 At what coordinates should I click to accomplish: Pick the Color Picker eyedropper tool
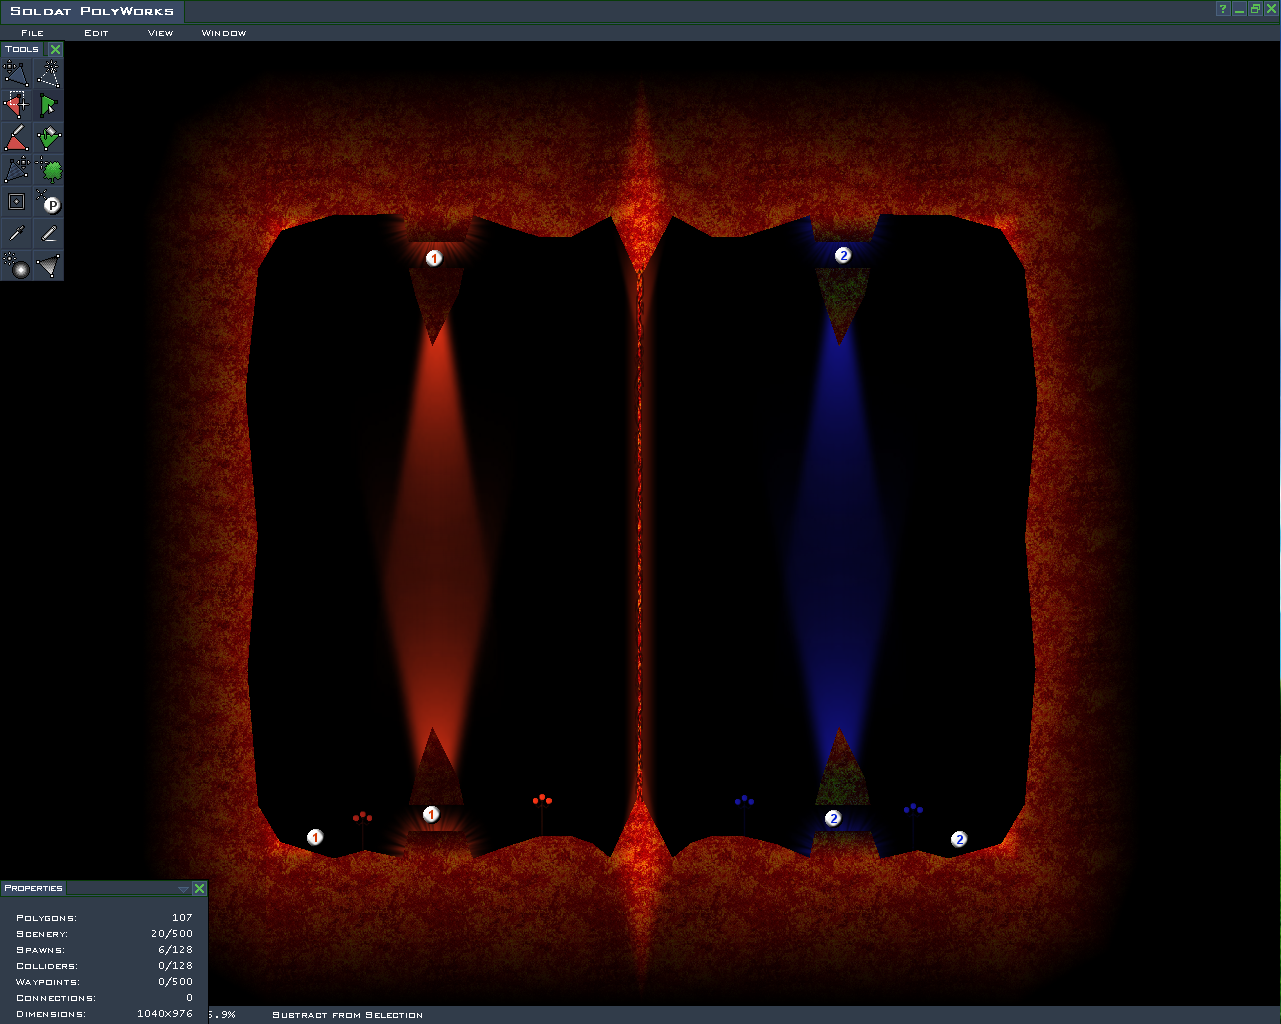click(x=16, y=234)
